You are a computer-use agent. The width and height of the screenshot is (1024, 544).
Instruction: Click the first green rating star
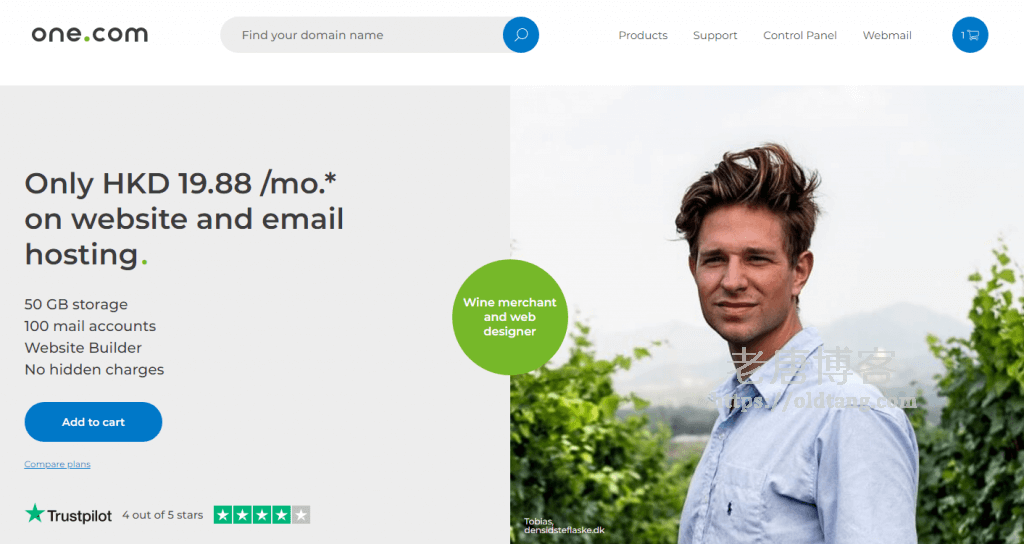click(x=223, y=515)
